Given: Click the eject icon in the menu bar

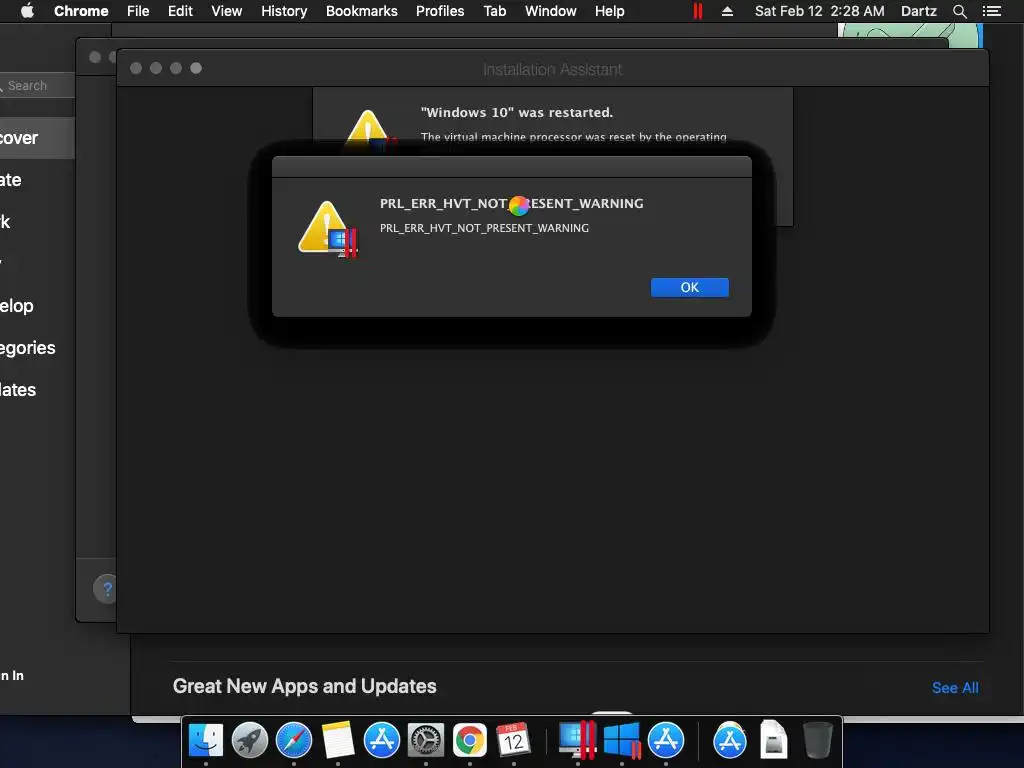Looking at the screenshot, I should [x=727, y=11].
